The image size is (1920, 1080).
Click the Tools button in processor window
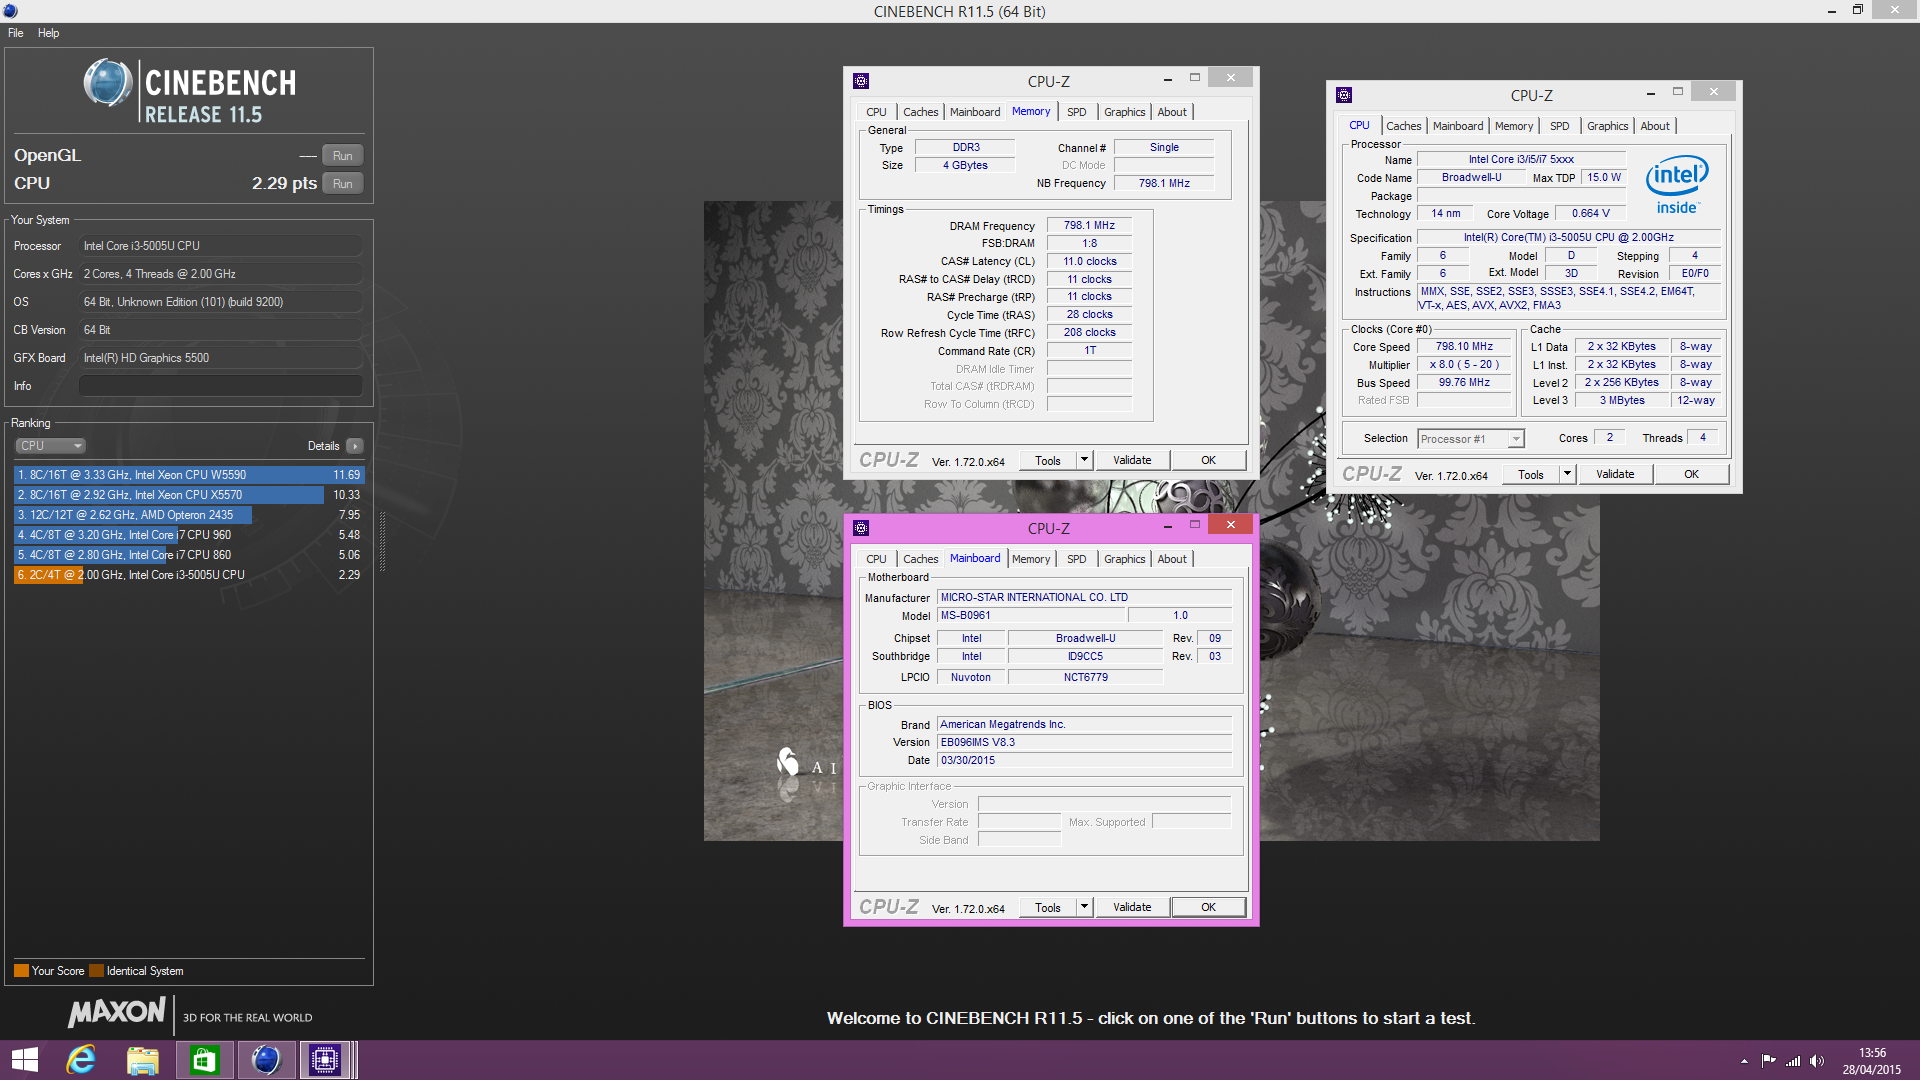1531,474
